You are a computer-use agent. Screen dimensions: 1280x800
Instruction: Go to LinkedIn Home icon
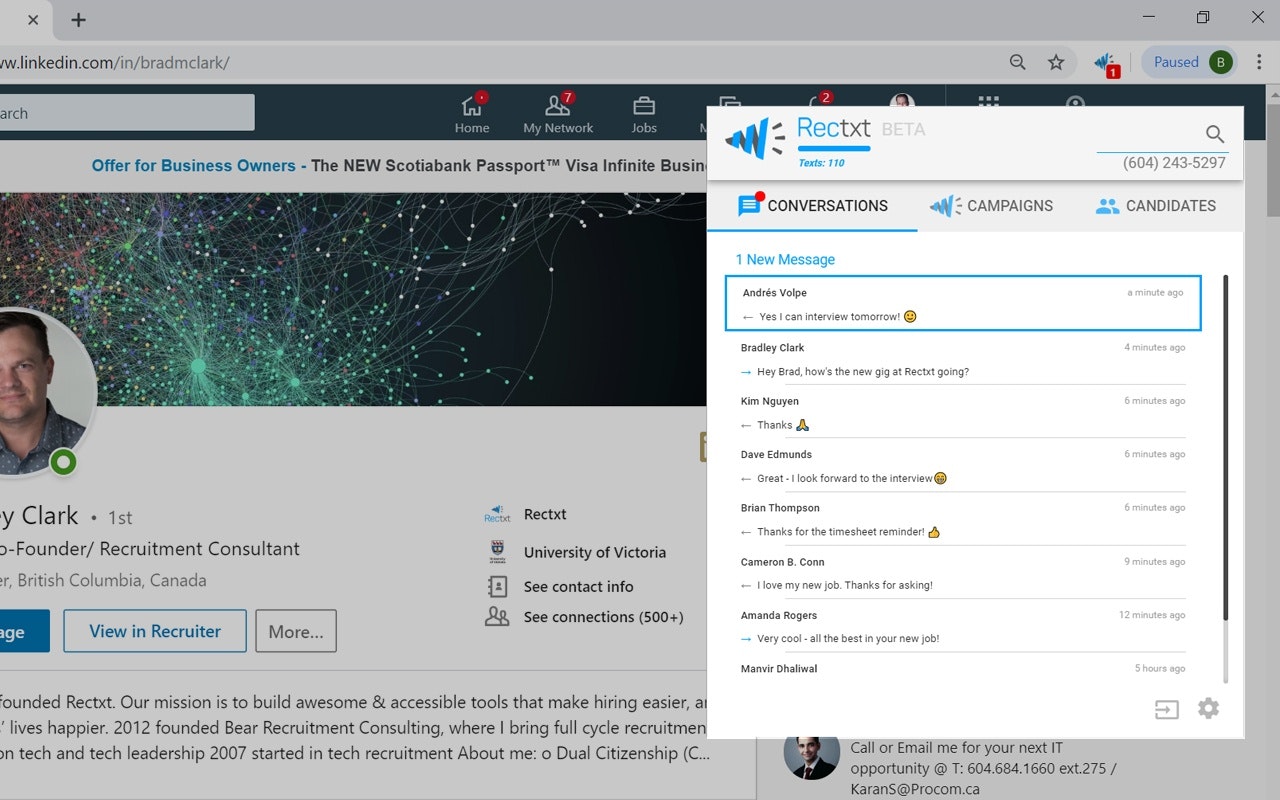472,114
